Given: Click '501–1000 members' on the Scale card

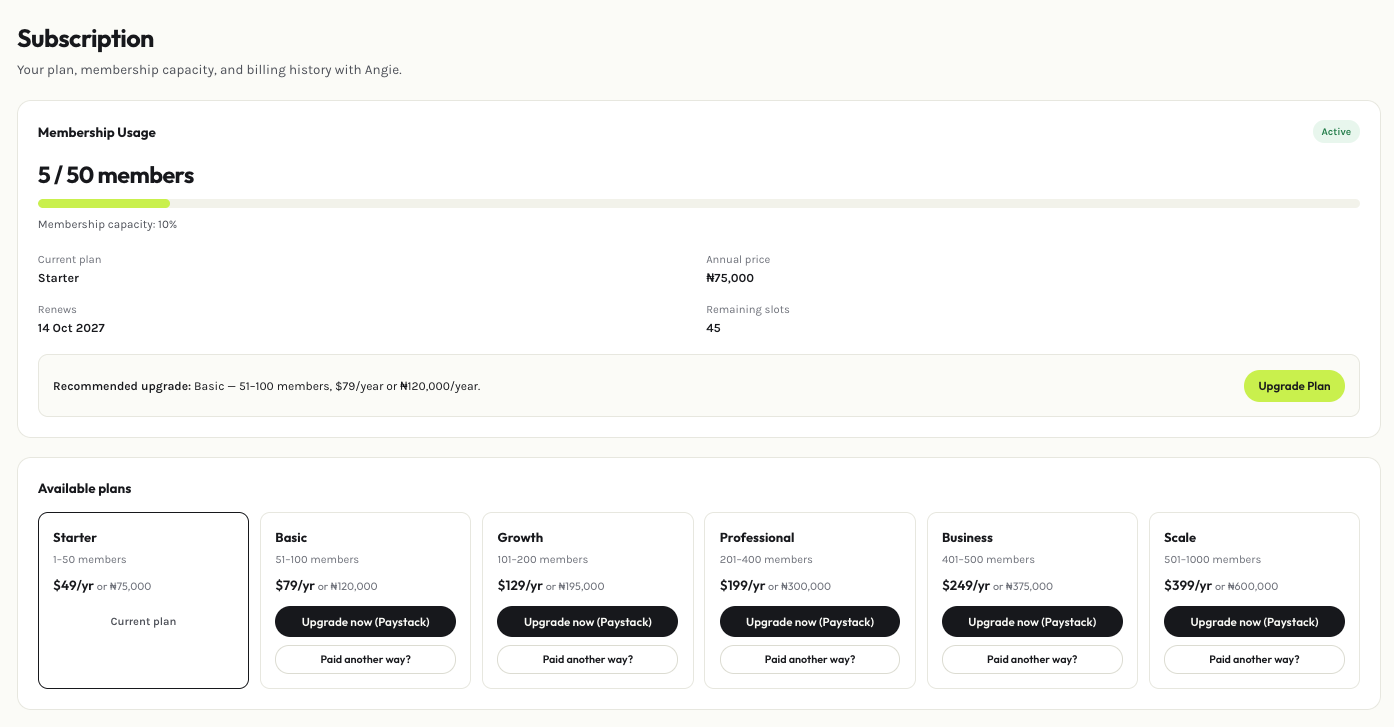Looking at the screenshot, I should (1214, 560).
